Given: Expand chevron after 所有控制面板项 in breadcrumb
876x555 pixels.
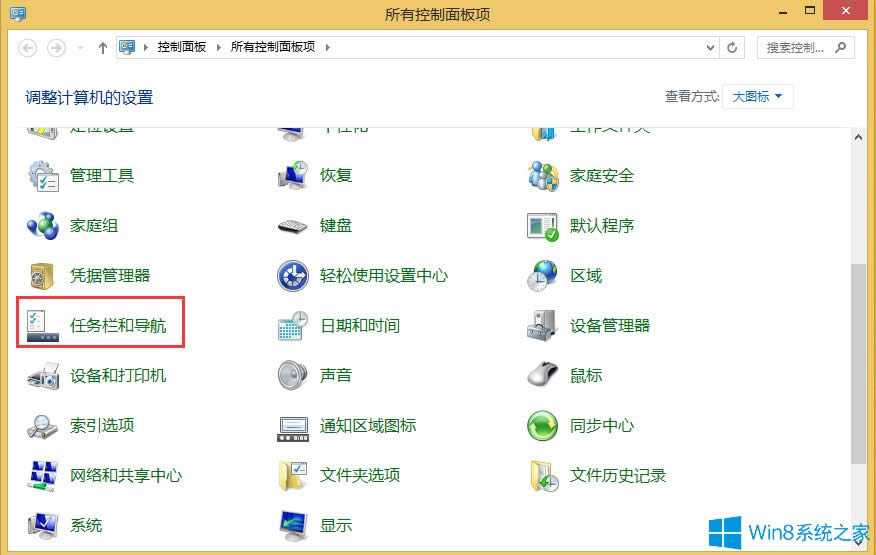Looking at the screenshot, I should click(327, 47).
